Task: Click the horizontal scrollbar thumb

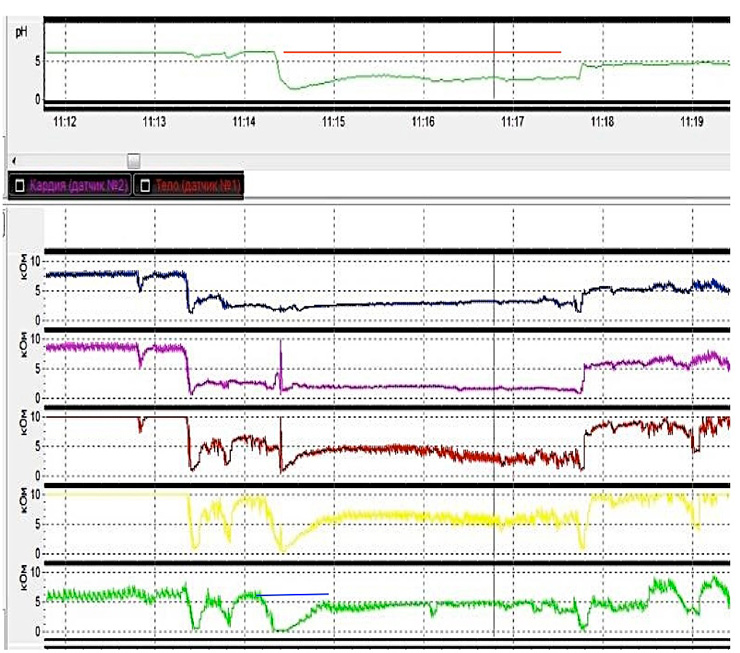Action: [134, 161]
